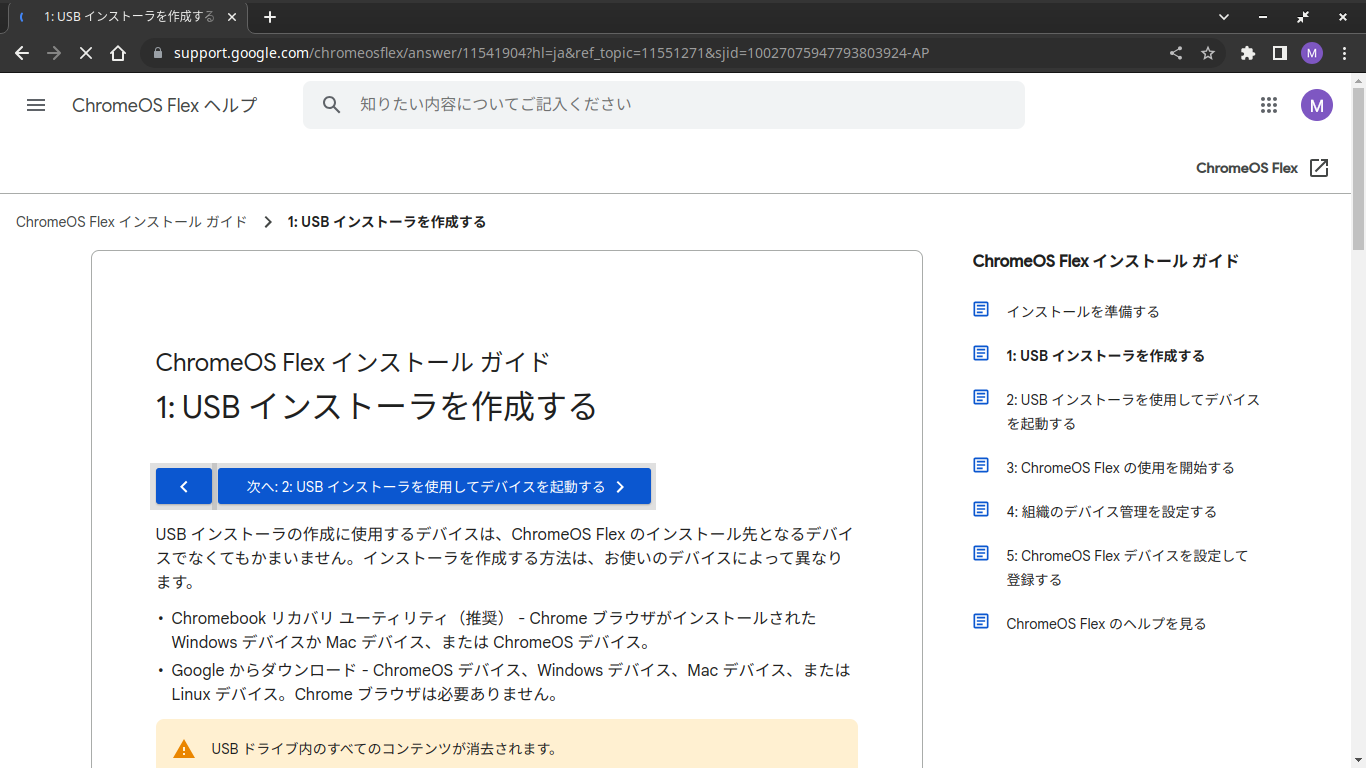Image resolution: width=1366 pixels, height=768 pixels.
Task: Open Chrome three-dot menu
Action: pos(1343,53)
